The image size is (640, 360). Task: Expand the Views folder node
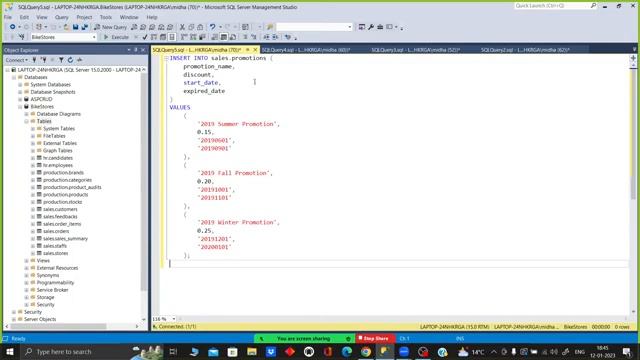(27, 260)
